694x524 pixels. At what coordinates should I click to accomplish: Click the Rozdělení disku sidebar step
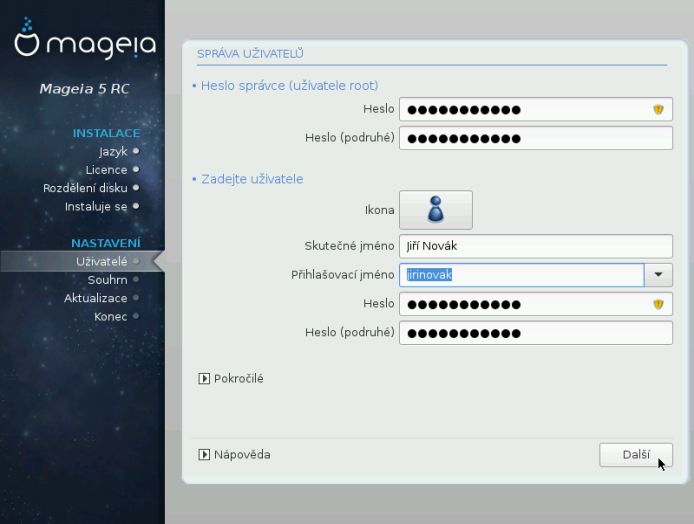(85, 188)
